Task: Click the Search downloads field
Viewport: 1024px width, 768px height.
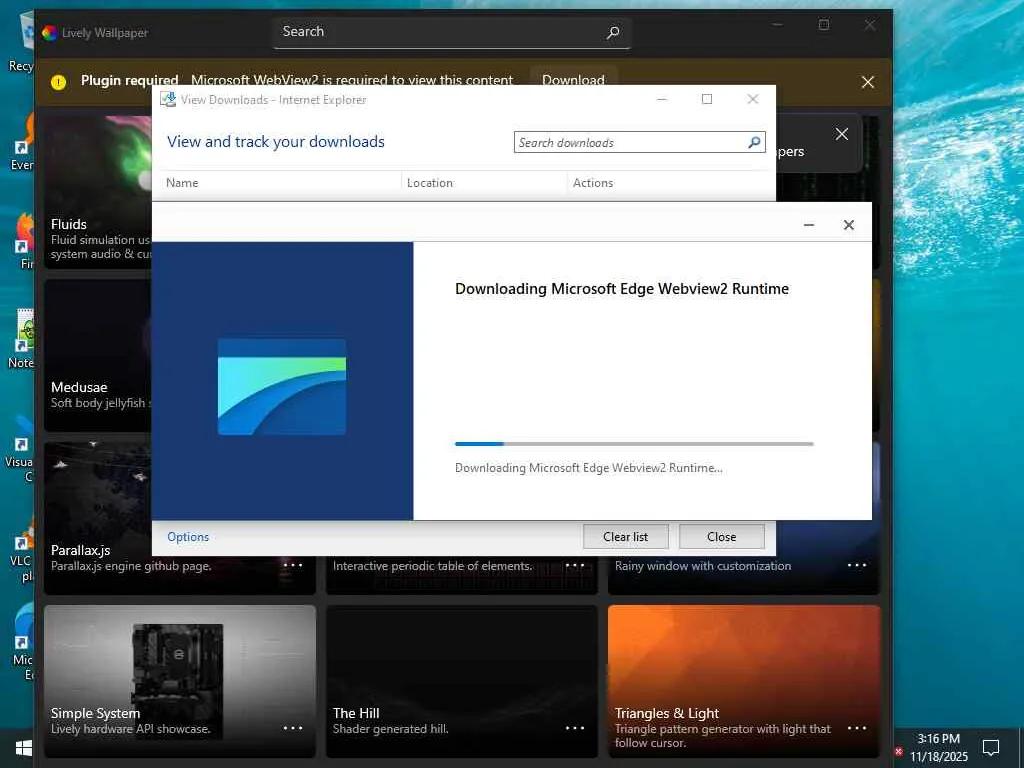Action: pos(639,142)
